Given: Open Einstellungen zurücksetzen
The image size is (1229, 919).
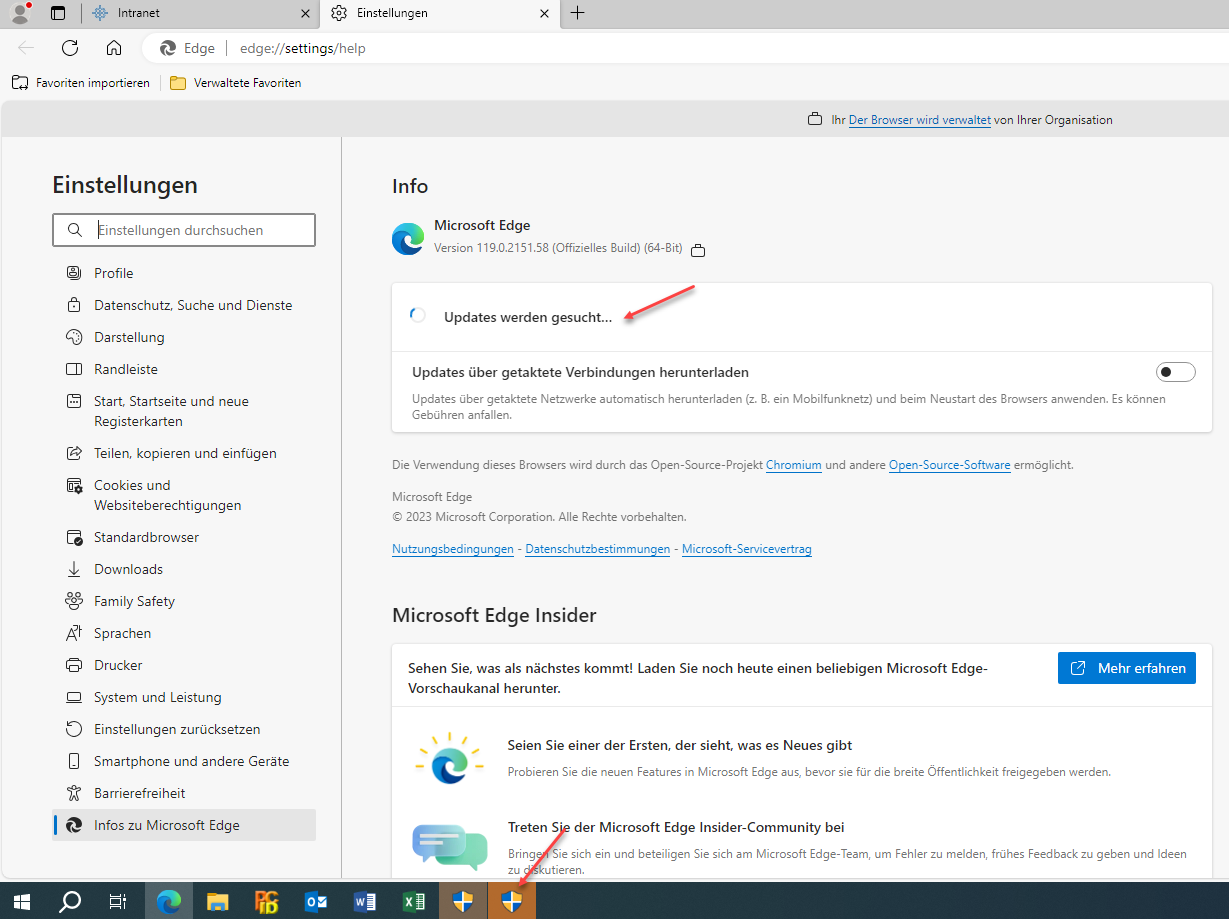Looking at the screenshot, I should point(184,729).
